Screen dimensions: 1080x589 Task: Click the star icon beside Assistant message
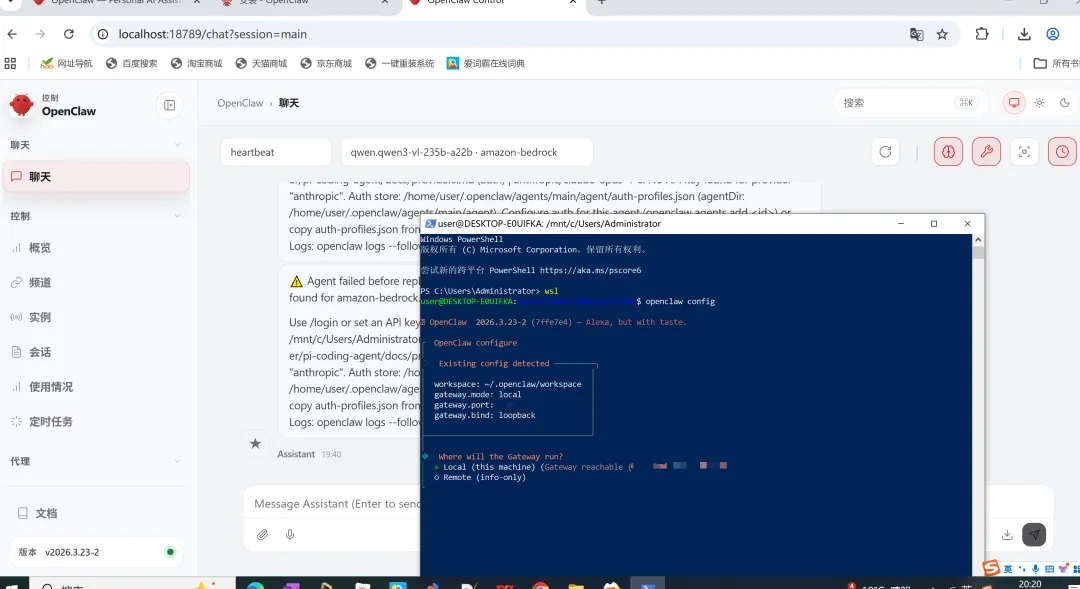256,444
